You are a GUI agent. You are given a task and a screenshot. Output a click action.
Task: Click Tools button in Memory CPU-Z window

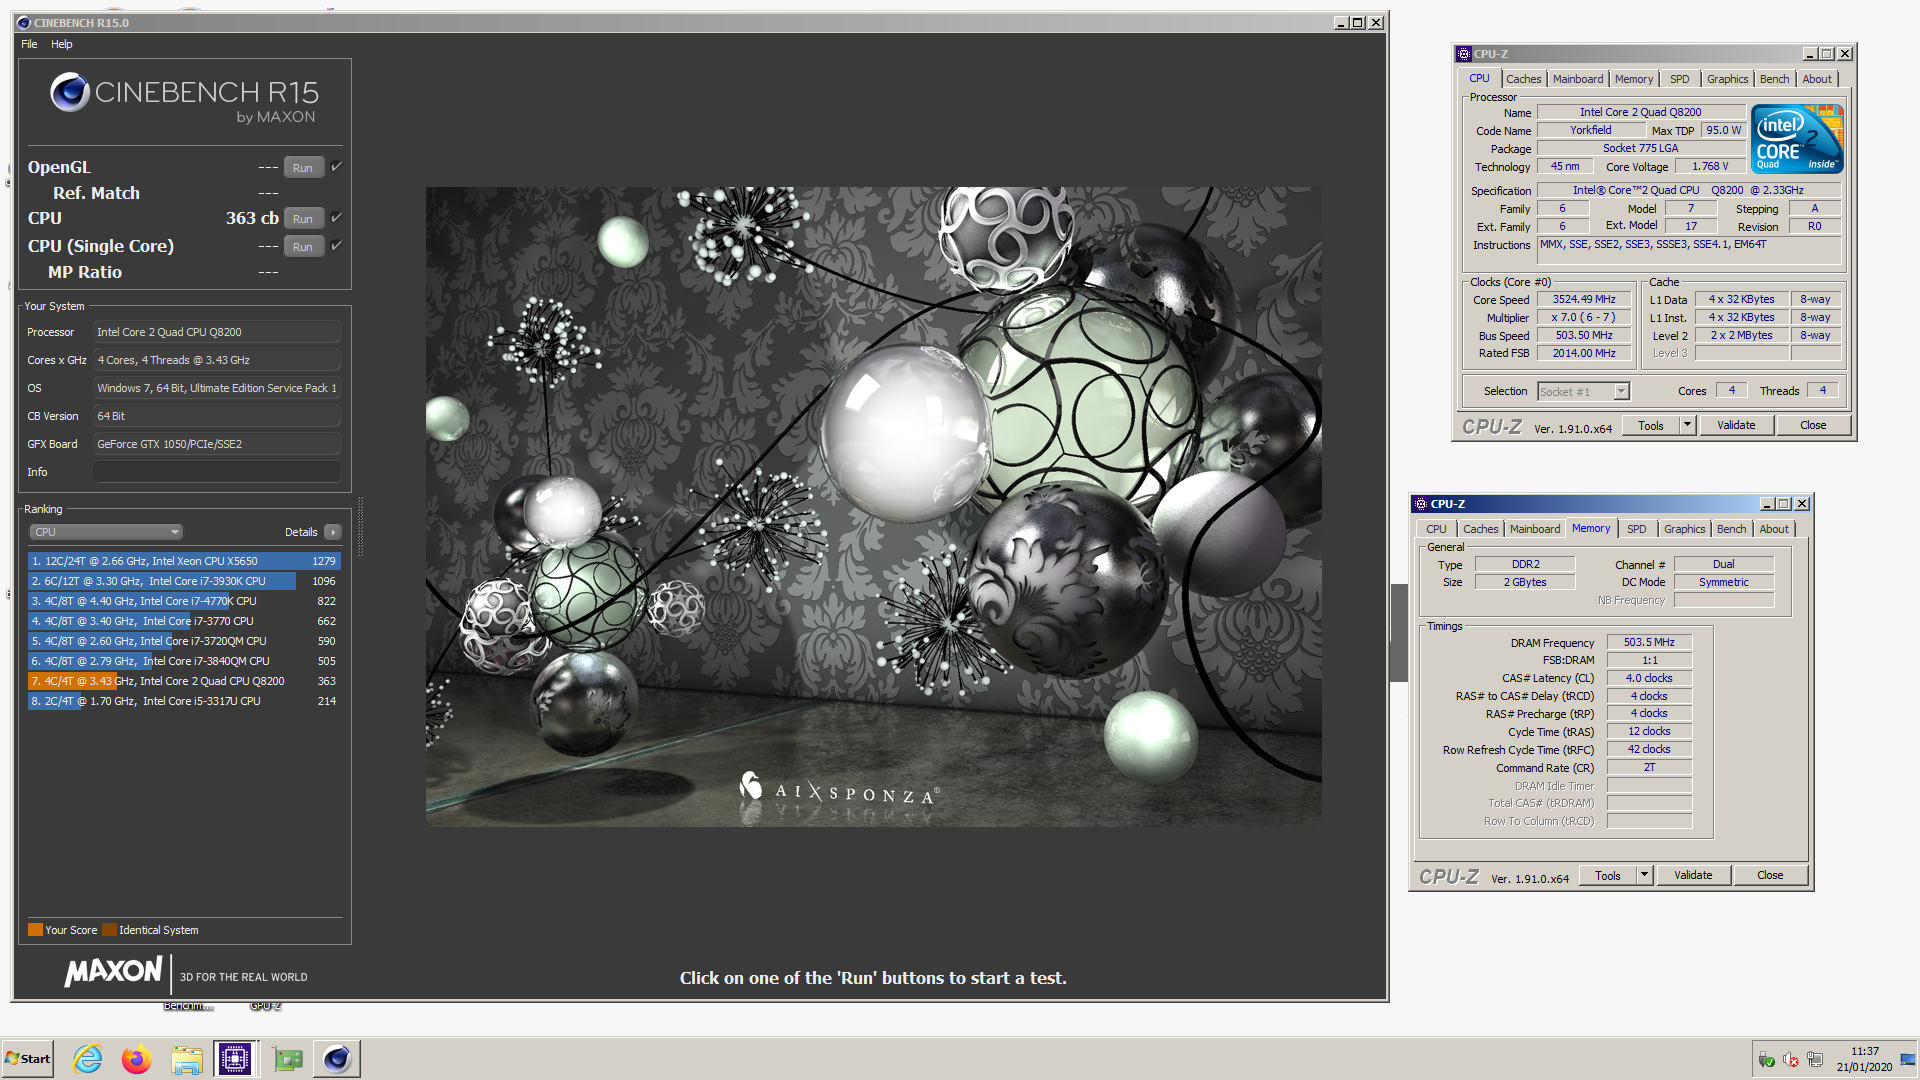(1608, 875)
